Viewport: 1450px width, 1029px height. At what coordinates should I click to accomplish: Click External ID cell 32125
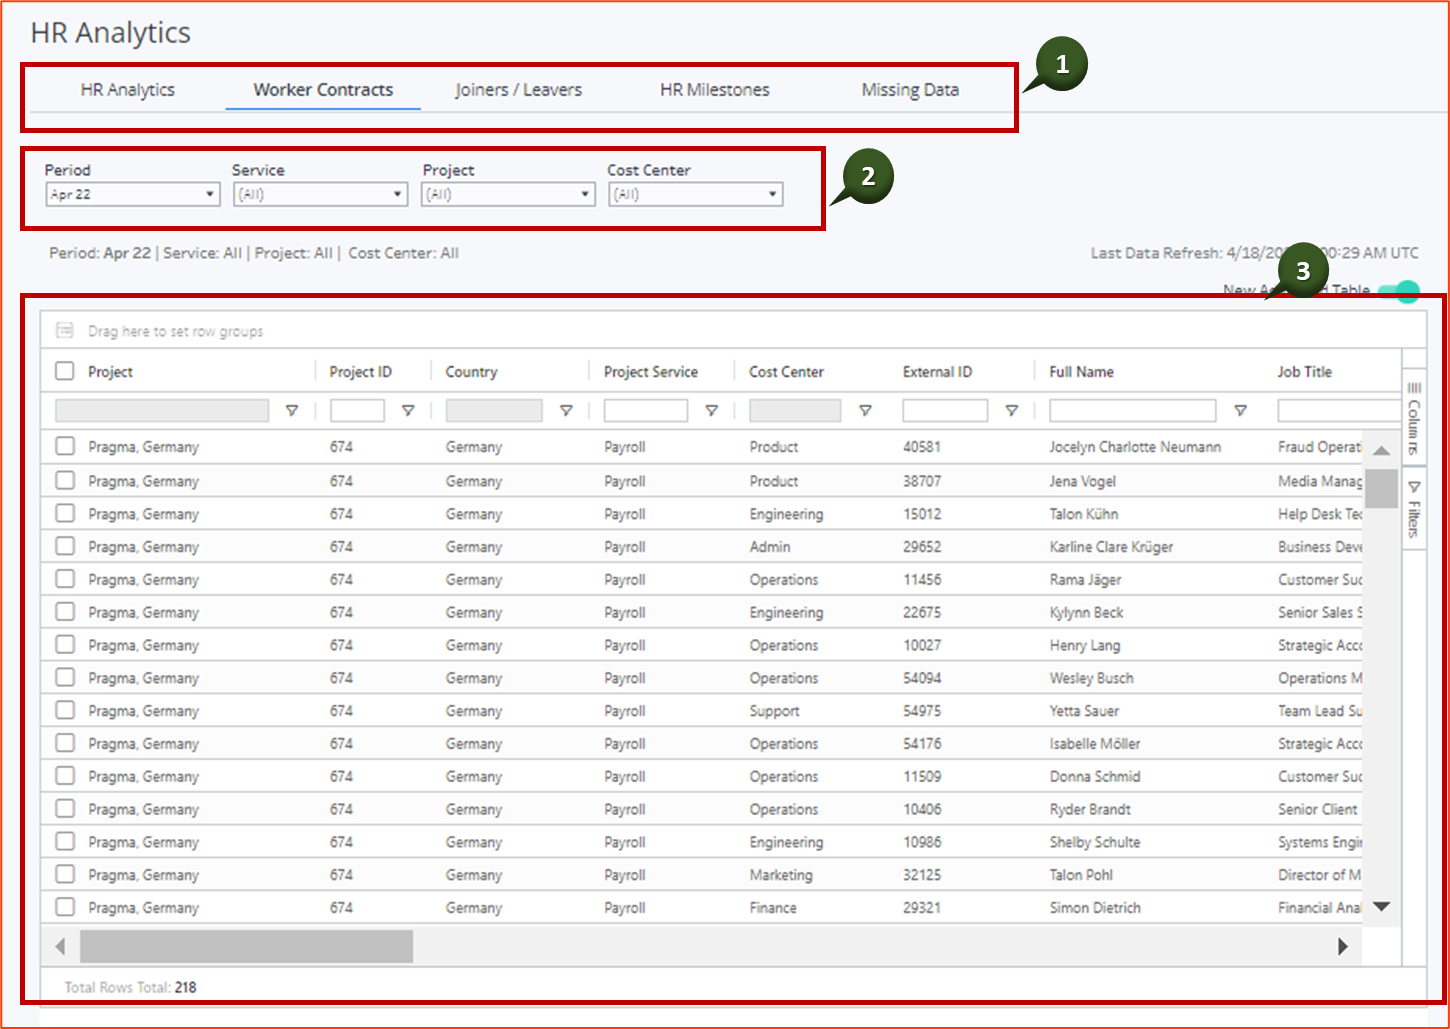[x=922, y=875]
